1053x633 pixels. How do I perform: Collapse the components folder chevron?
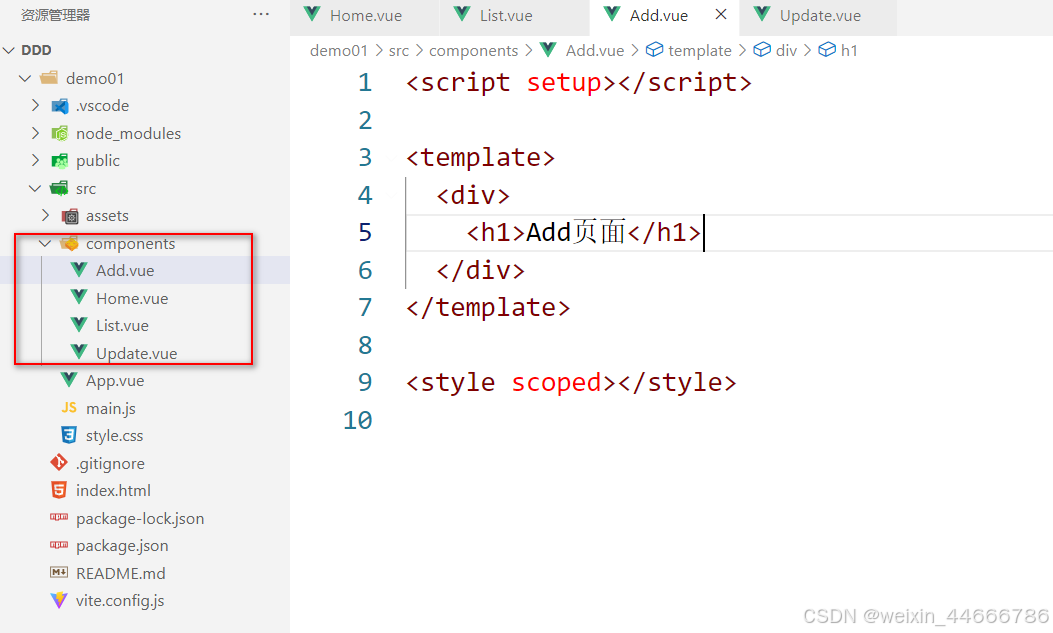pos(45,244)
